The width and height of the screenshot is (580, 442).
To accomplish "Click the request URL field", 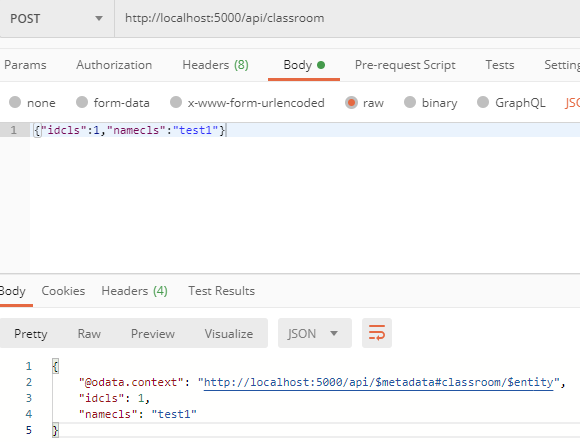I will pyautogui.click(x=347, y=18).
